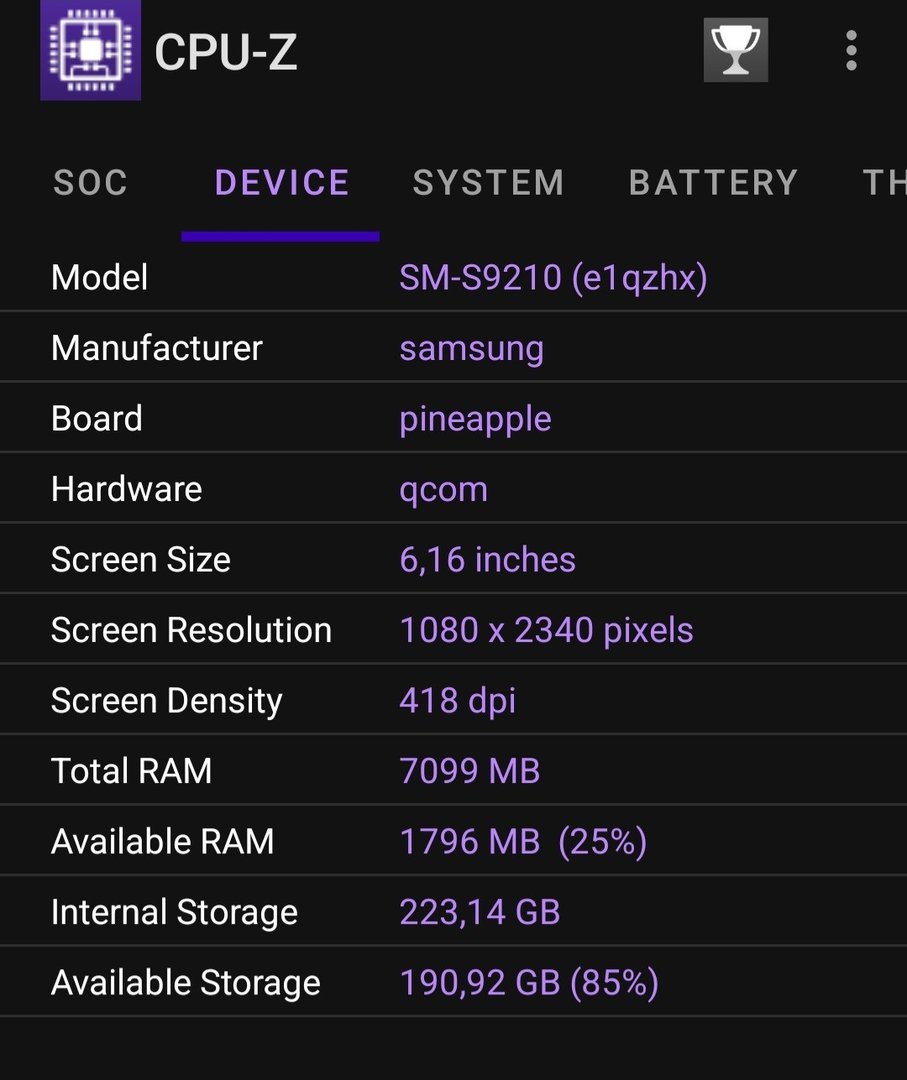This screenshot has height=1080, width=907.
Task: Go to the SYSTEM tab
Action: click(x=488, y=183)
